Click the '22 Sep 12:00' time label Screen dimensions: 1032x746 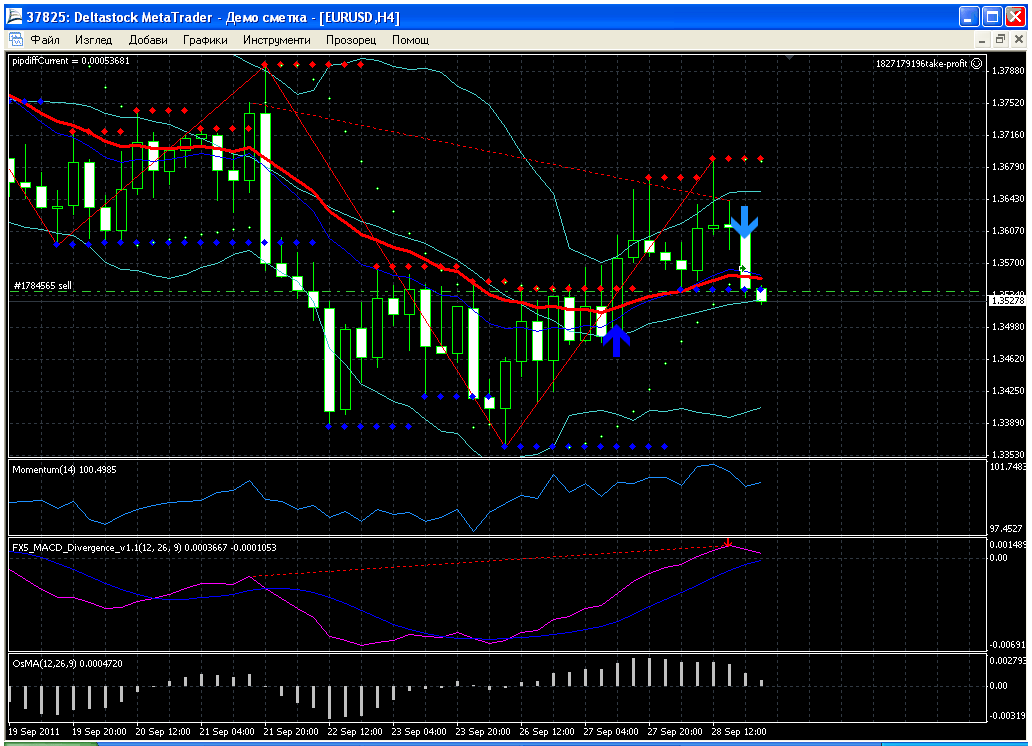355,732
